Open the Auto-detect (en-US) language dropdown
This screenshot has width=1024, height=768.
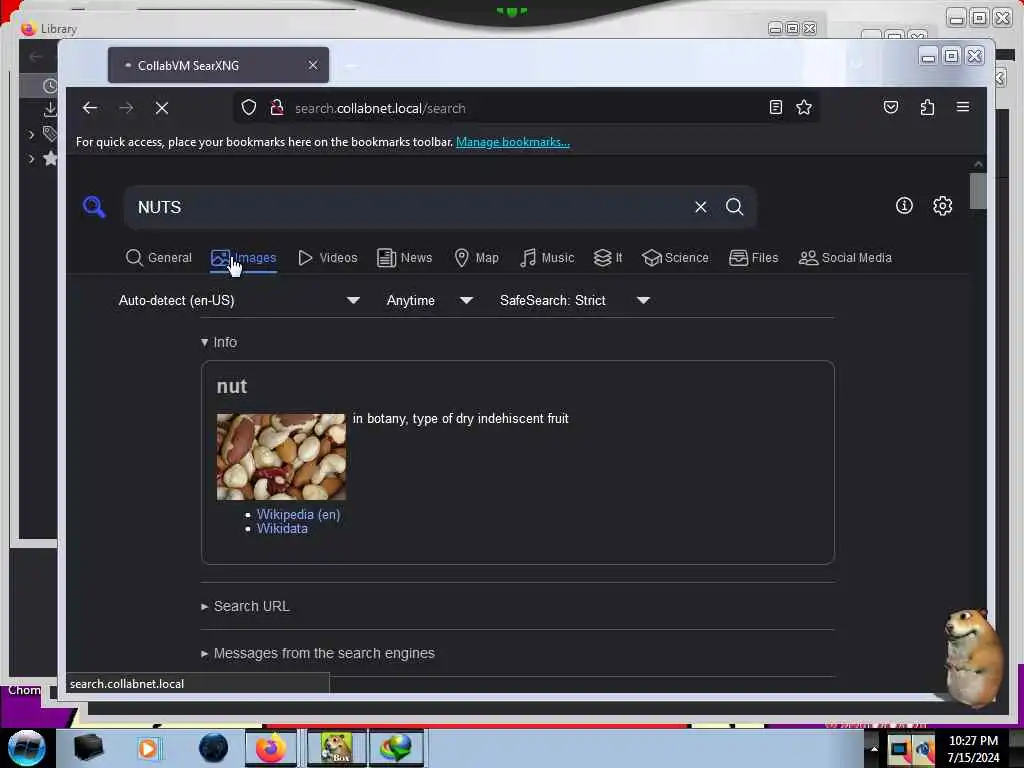tap(239, 300)
